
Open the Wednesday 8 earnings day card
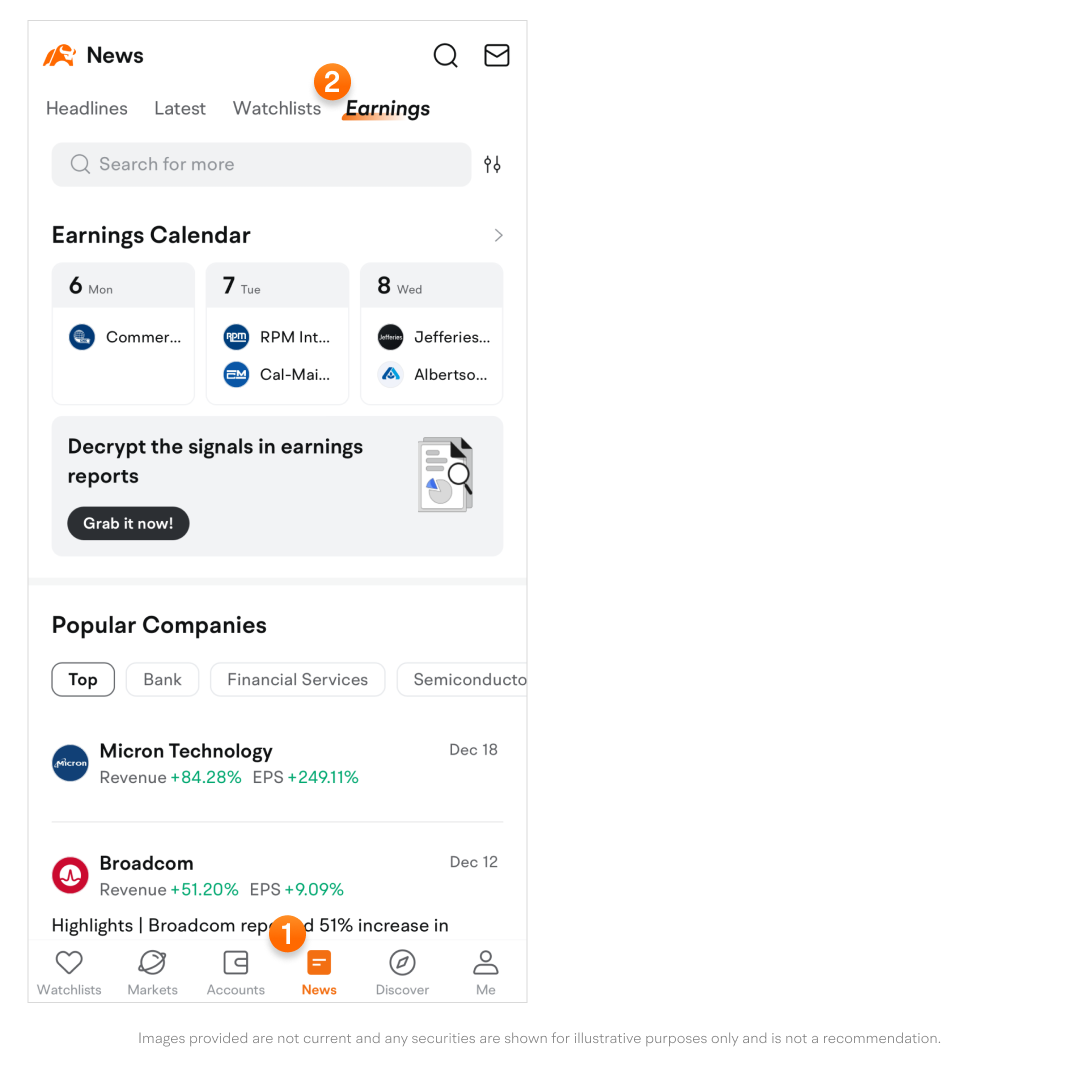tap(431, 334)
